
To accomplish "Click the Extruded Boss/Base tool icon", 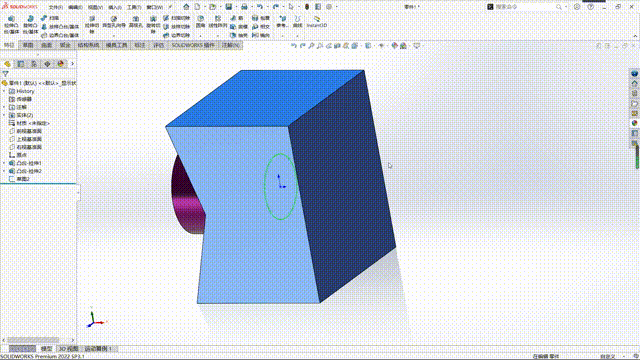I will 11,19.
